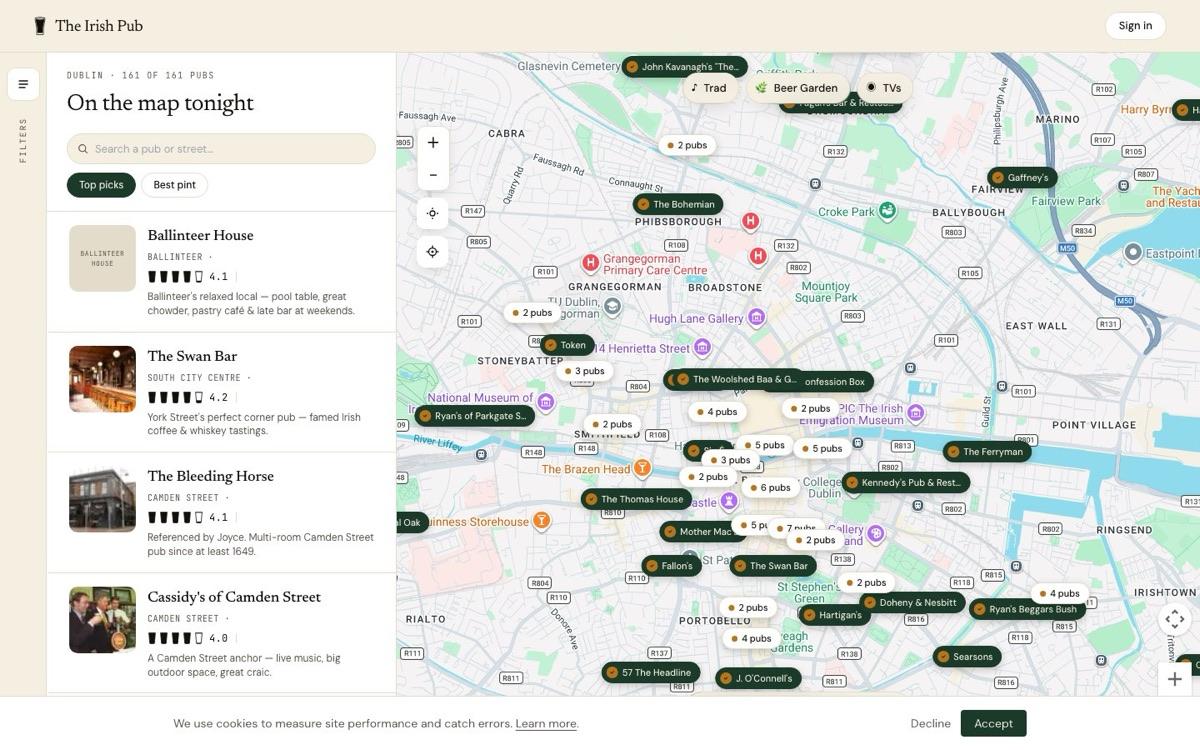
Task: Click the Irish Pub pint logo
Action: 40,26
